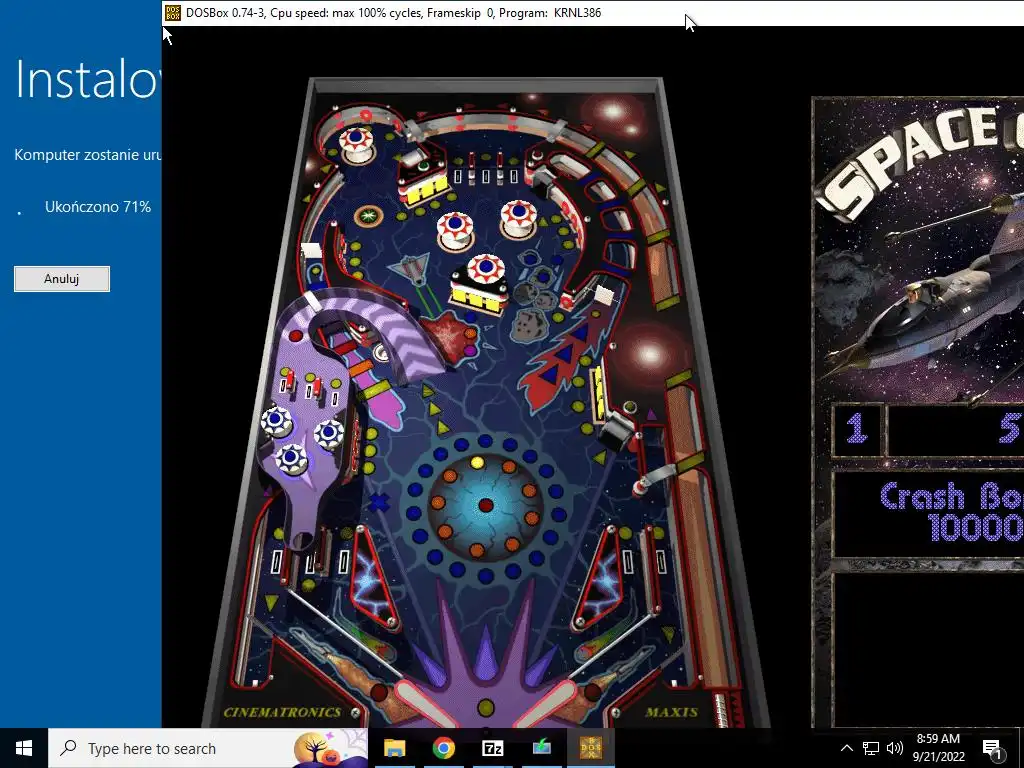Open notification center icon

click(993, 748)
